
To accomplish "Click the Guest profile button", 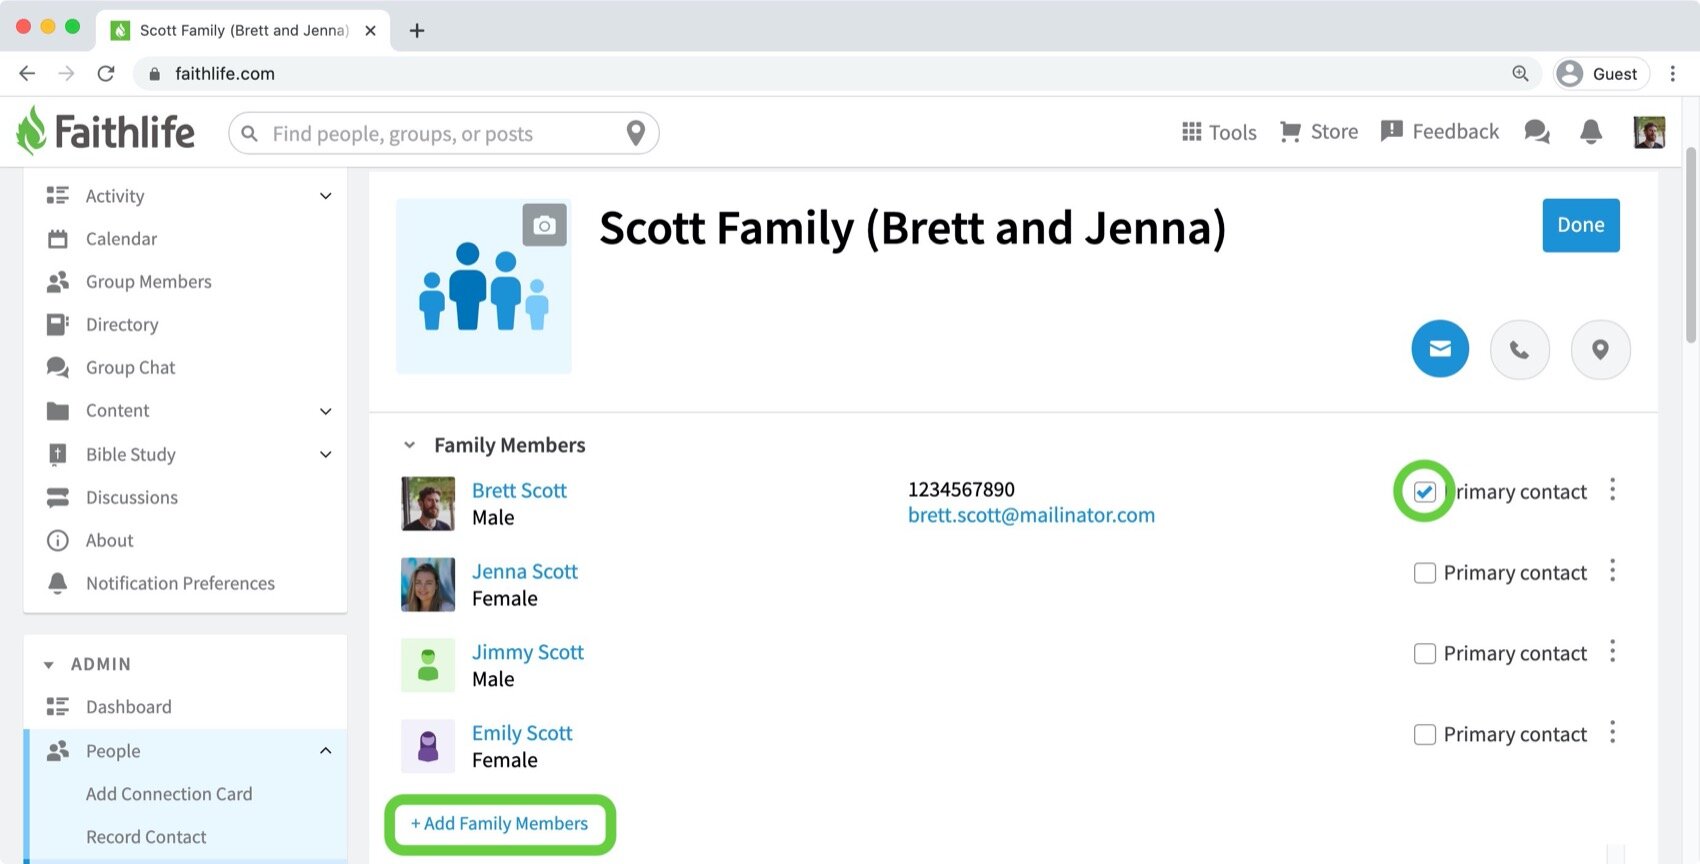I will 1601,73.
